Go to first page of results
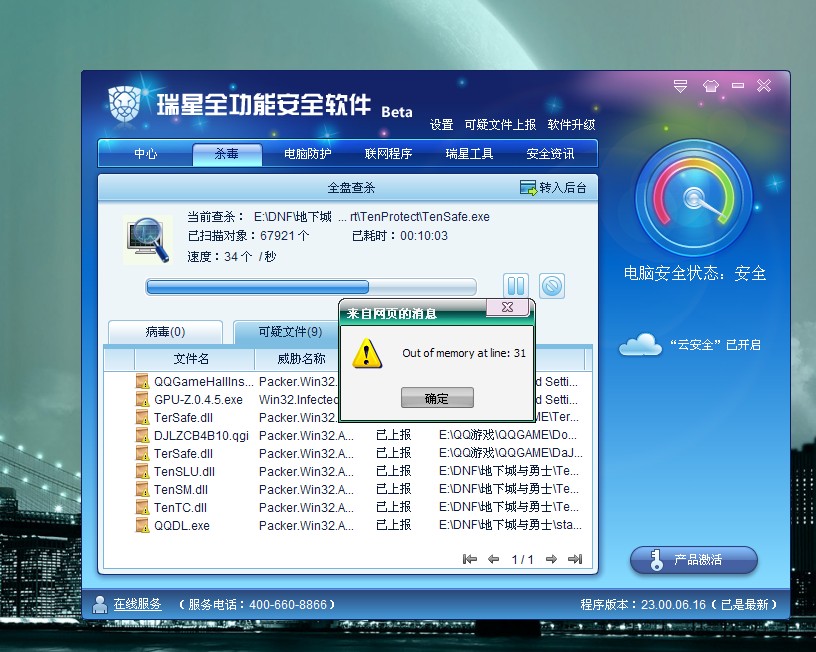 coord(469,559)
